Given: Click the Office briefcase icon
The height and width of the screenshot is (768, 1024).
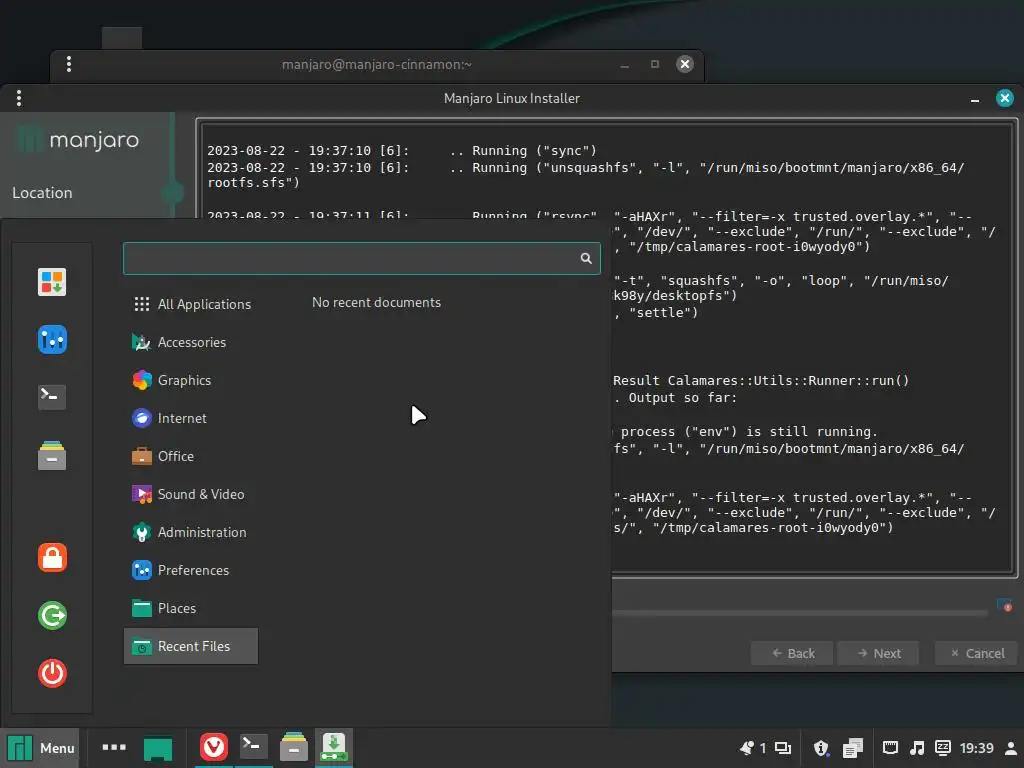Looking at the screenshot, I should (142, 456).
